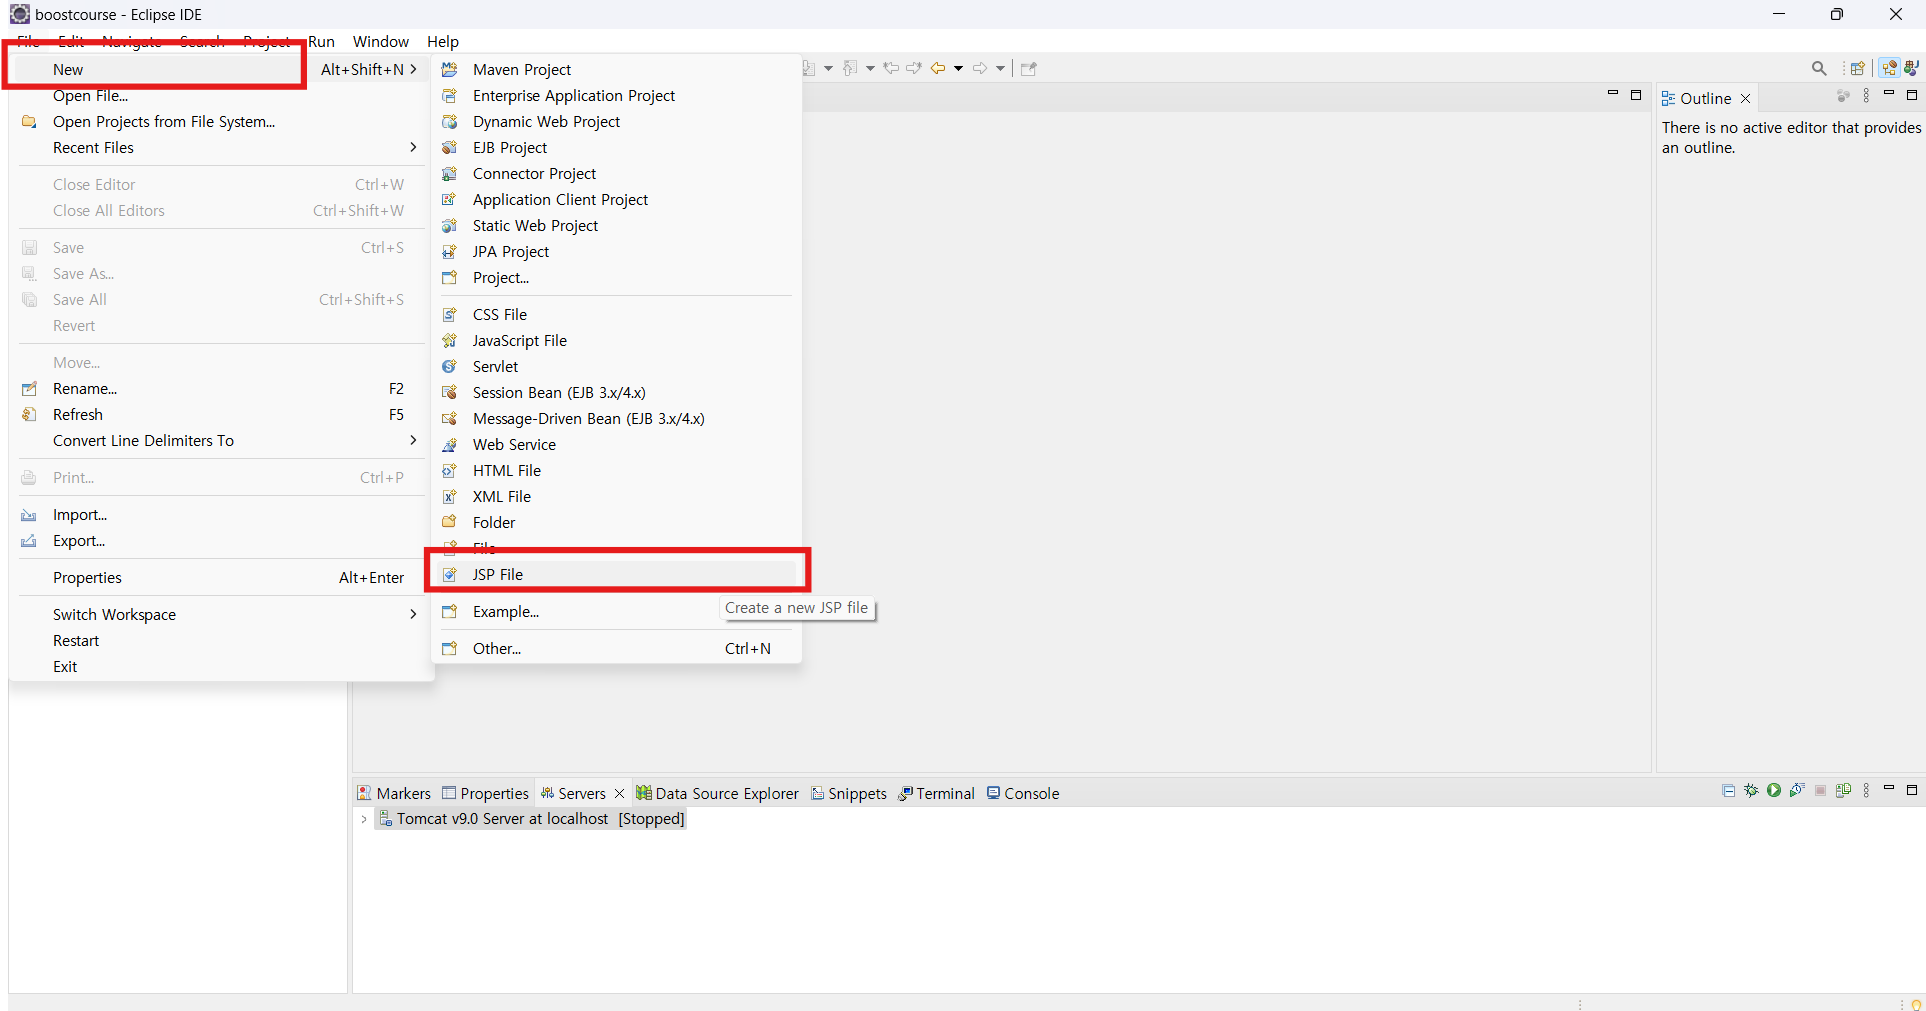The image size is (1926, 1011).
Task: Choose Maven Project from New submenu
Action: (616, 70)
